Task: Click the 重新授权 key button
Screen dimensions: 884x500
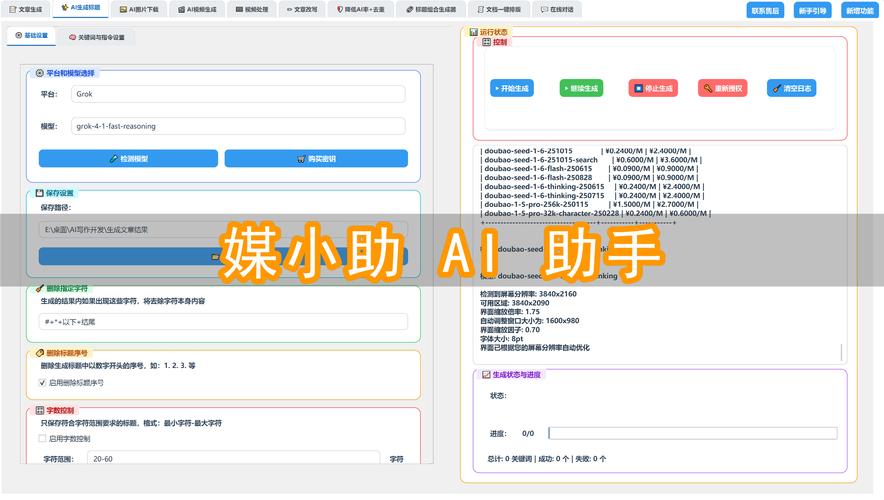Action: (x=723, y=88)
